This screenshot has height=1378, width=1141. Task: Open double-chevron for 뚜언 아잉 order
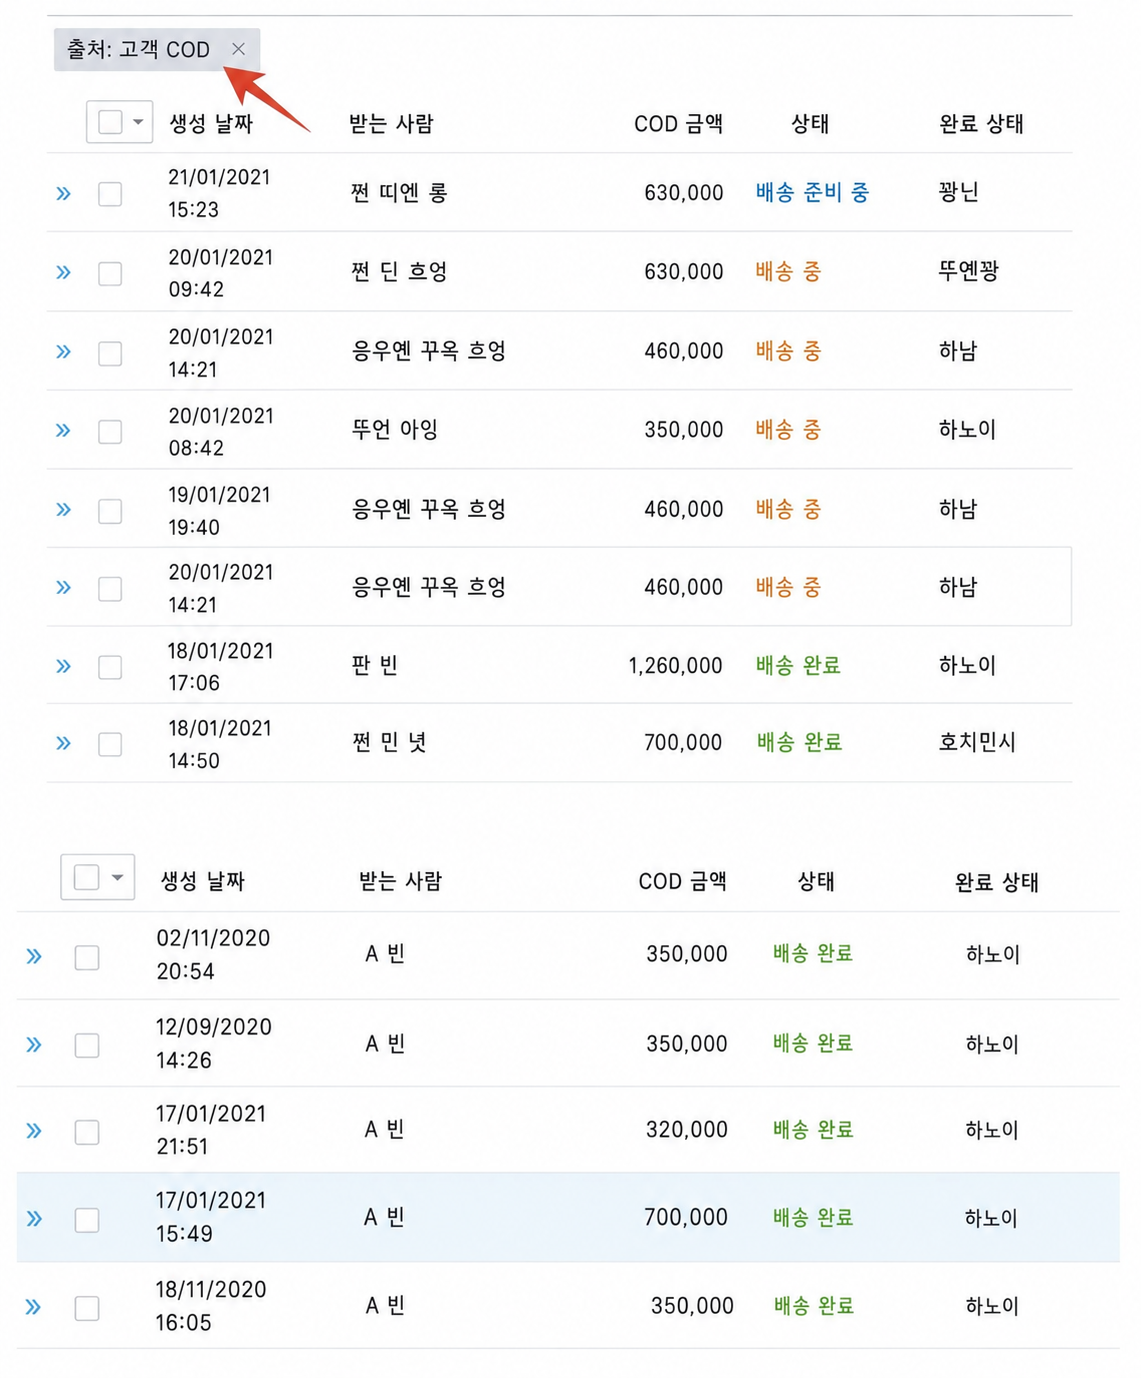tap(64, 430)
